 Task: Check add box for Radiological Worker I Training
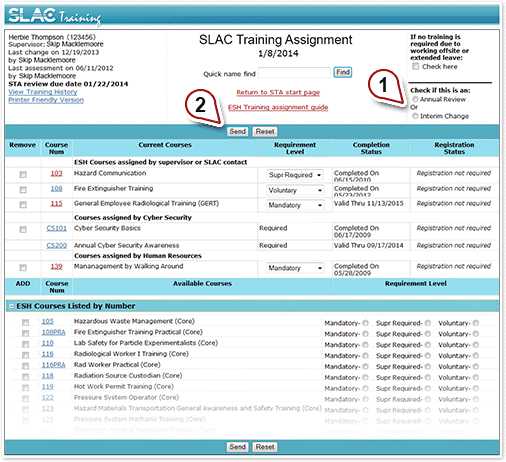point(25,355)
